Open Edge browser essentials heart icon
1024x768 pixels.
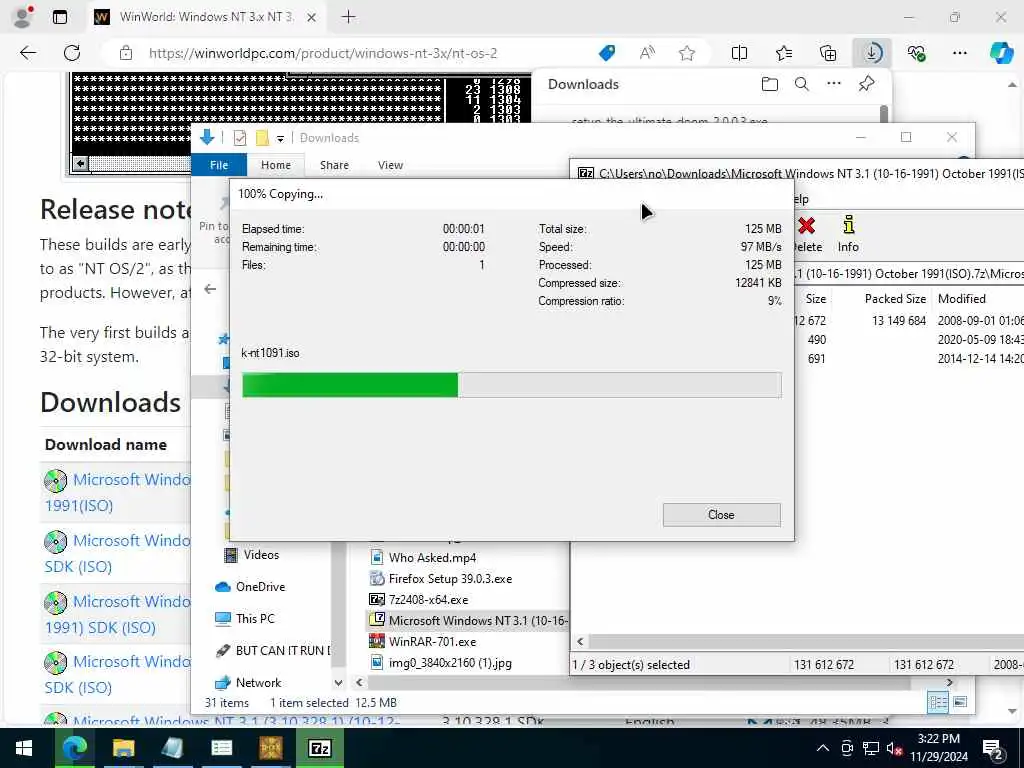916,53
